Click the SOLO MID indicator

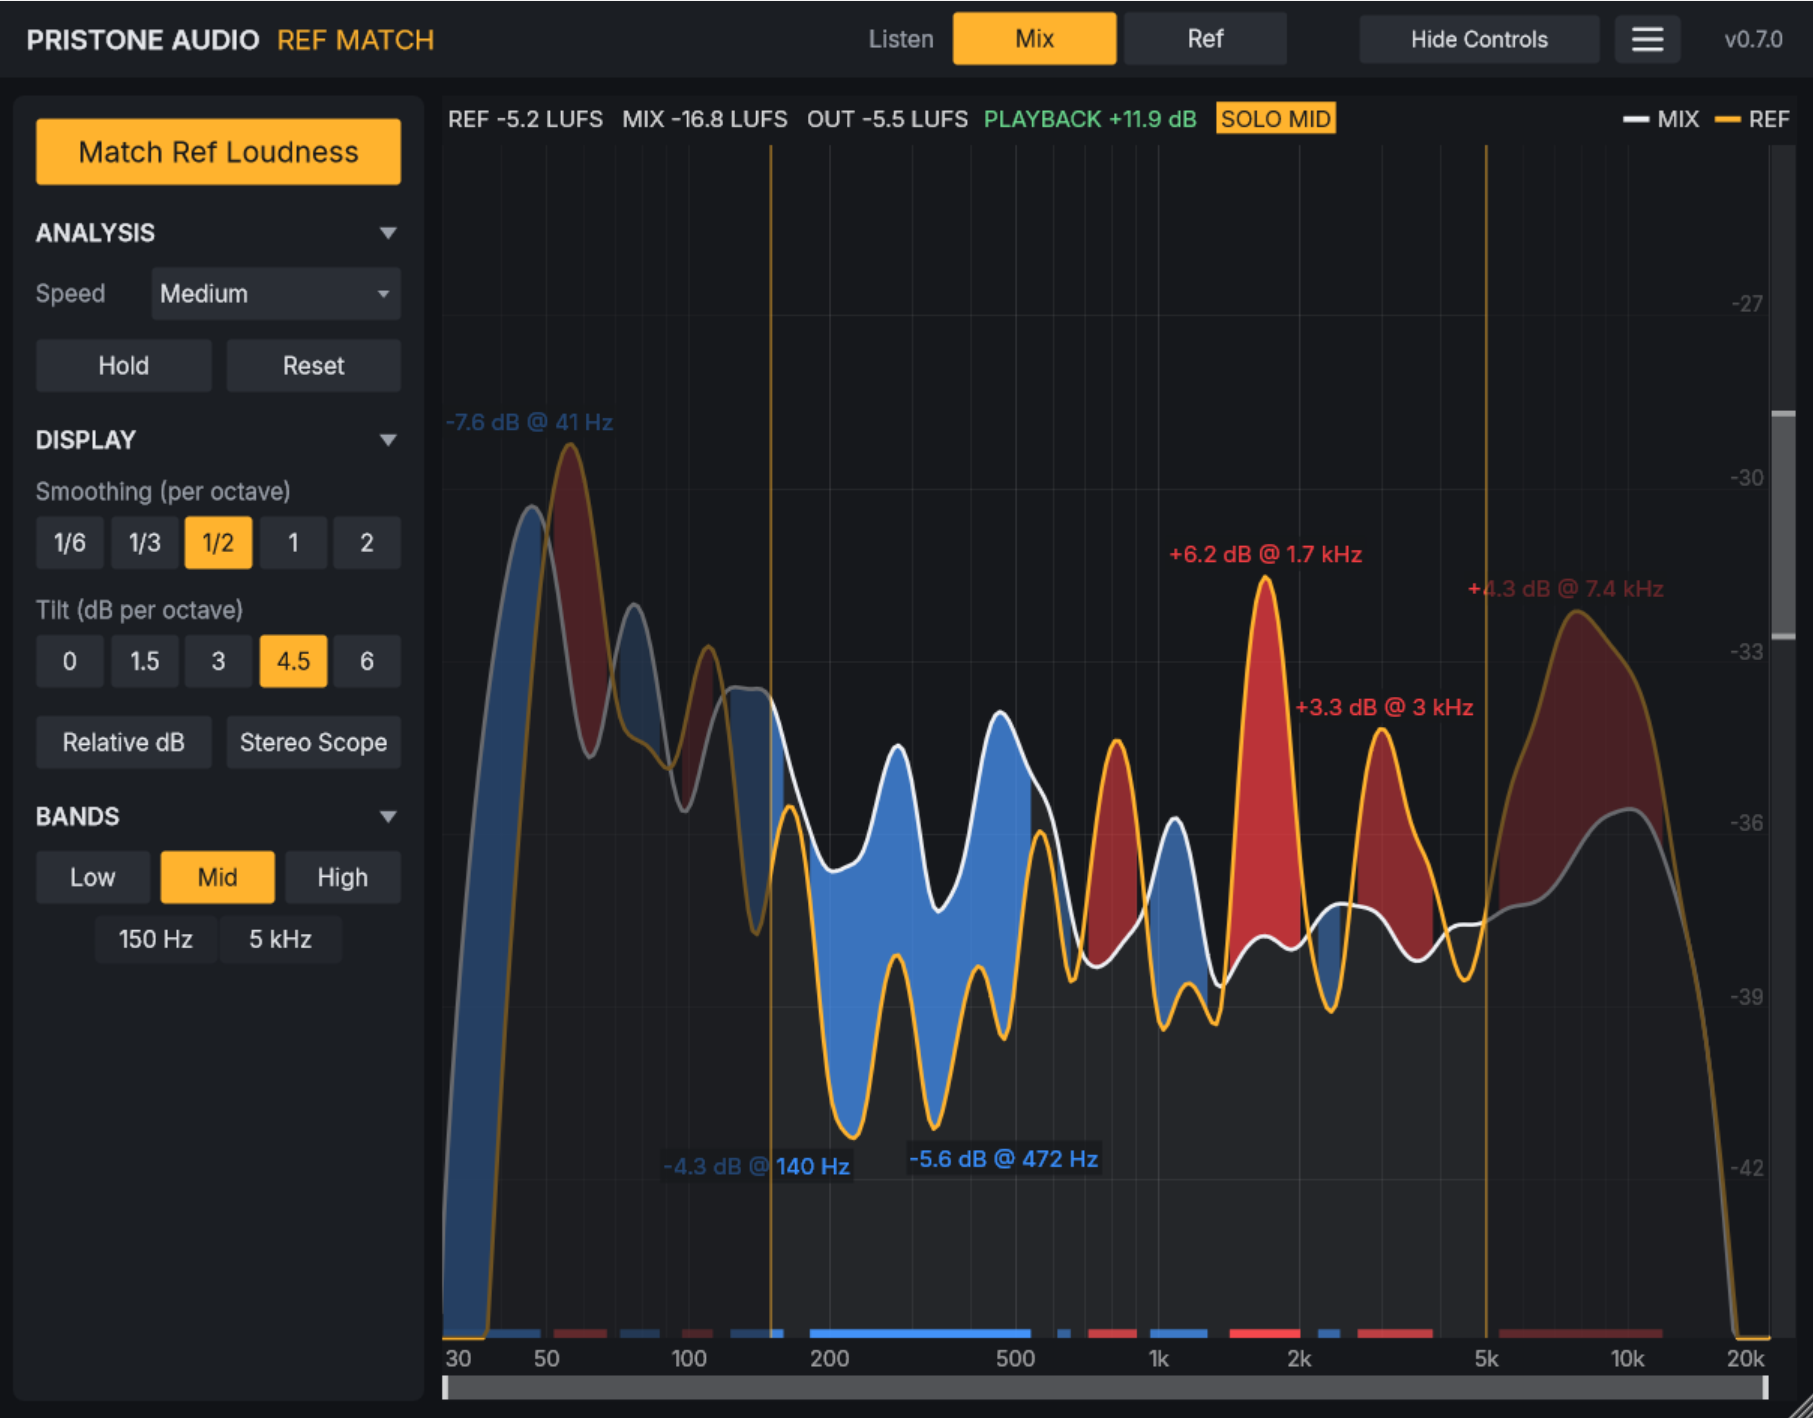[1276, 119]
